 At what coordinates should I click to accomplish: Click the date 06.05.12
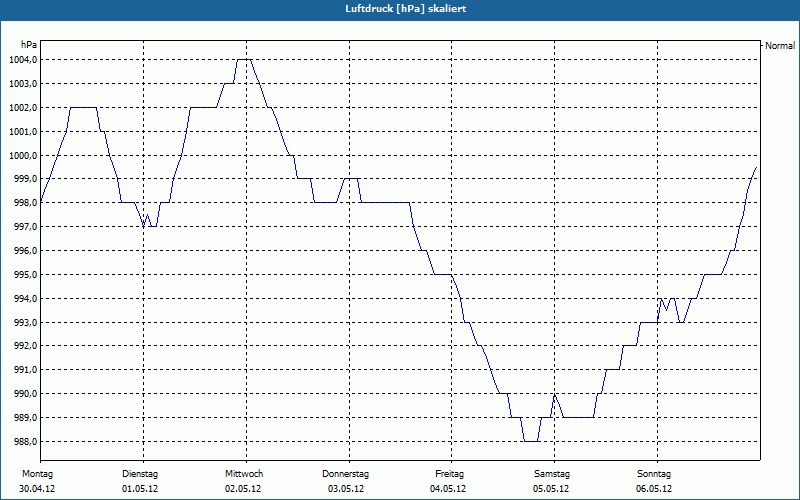[x=654, y=489]
